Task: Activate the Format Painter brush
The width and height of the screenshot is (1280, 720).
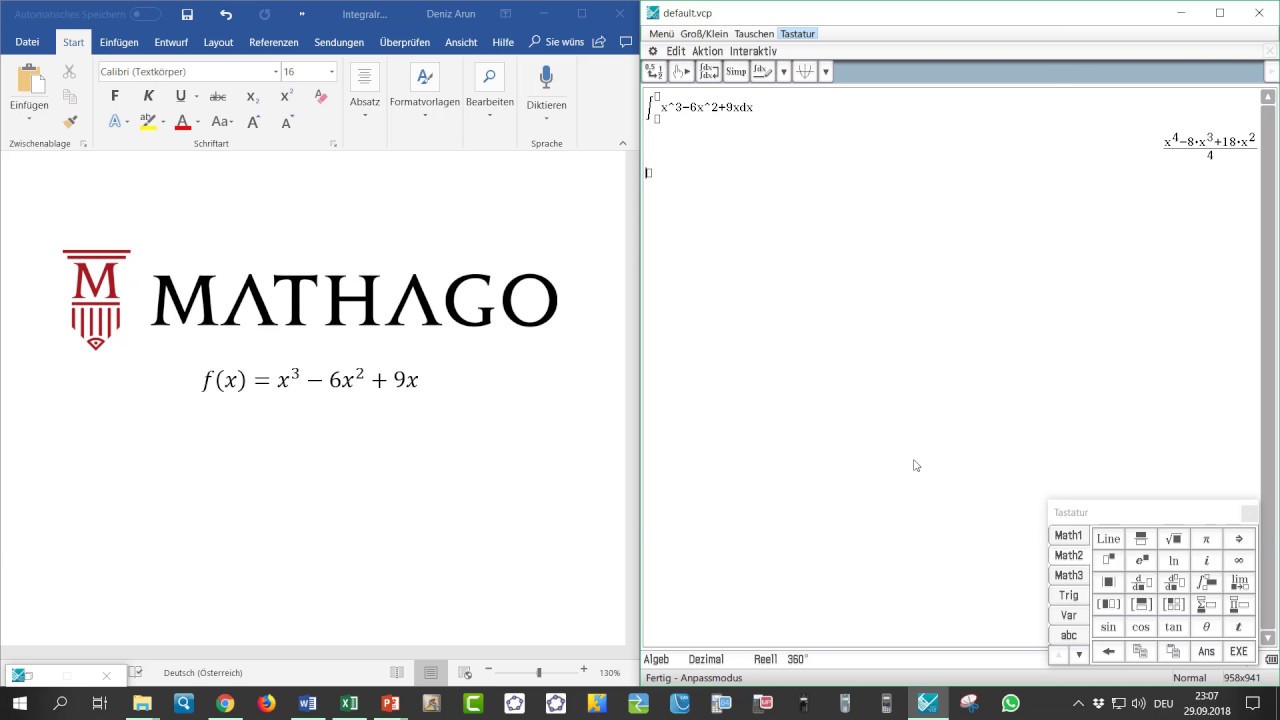Action: pyautogui.click(x=69, y=122)
